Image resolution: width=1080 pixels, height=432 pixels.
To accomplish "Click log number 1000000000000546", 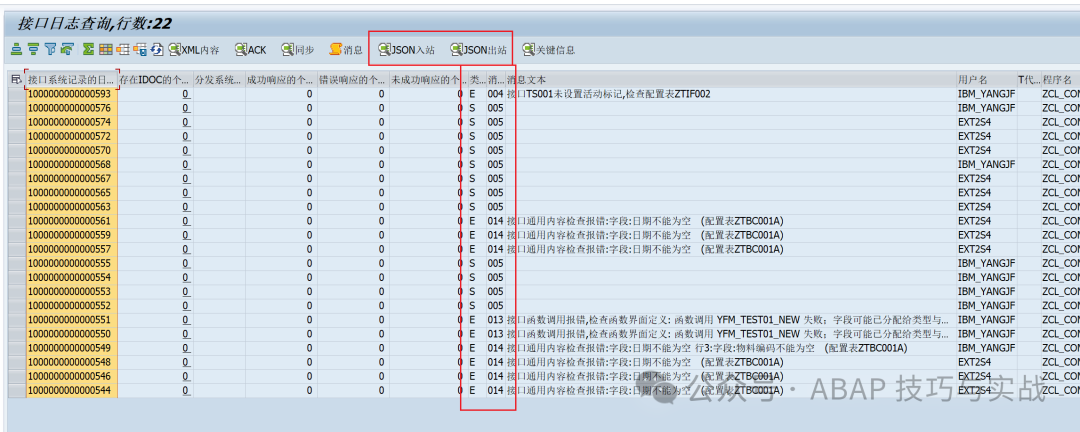I will (69, 376).
